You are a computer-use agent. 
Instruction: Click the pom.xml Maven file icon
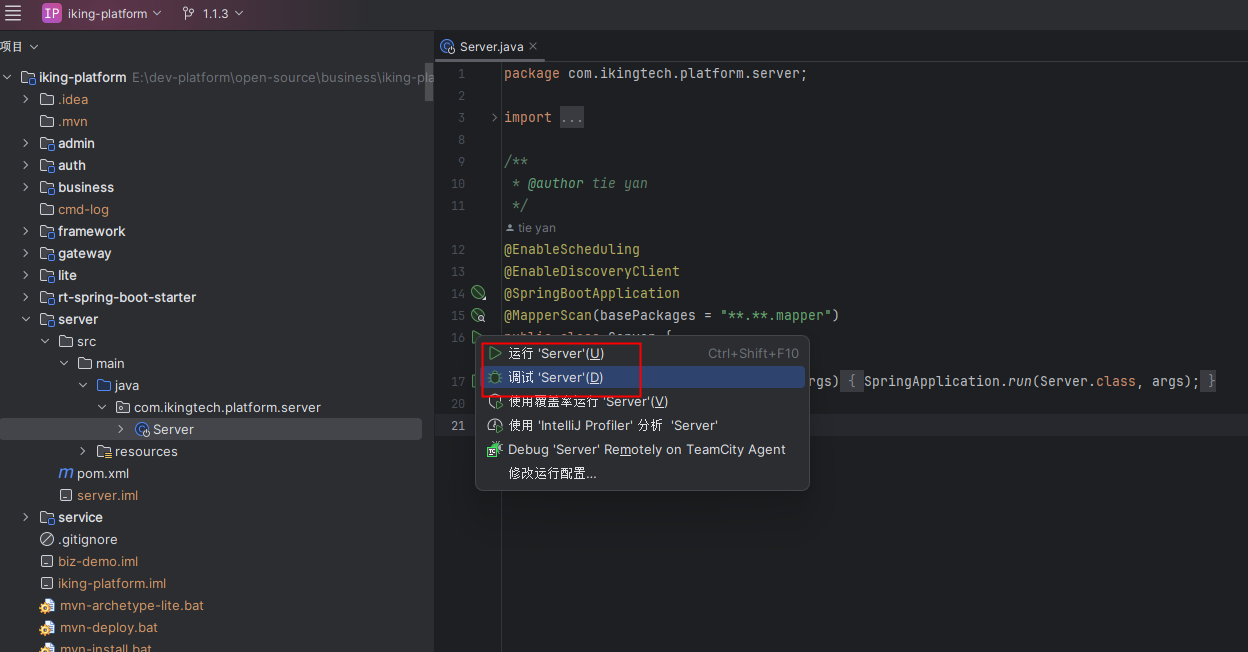66,473
